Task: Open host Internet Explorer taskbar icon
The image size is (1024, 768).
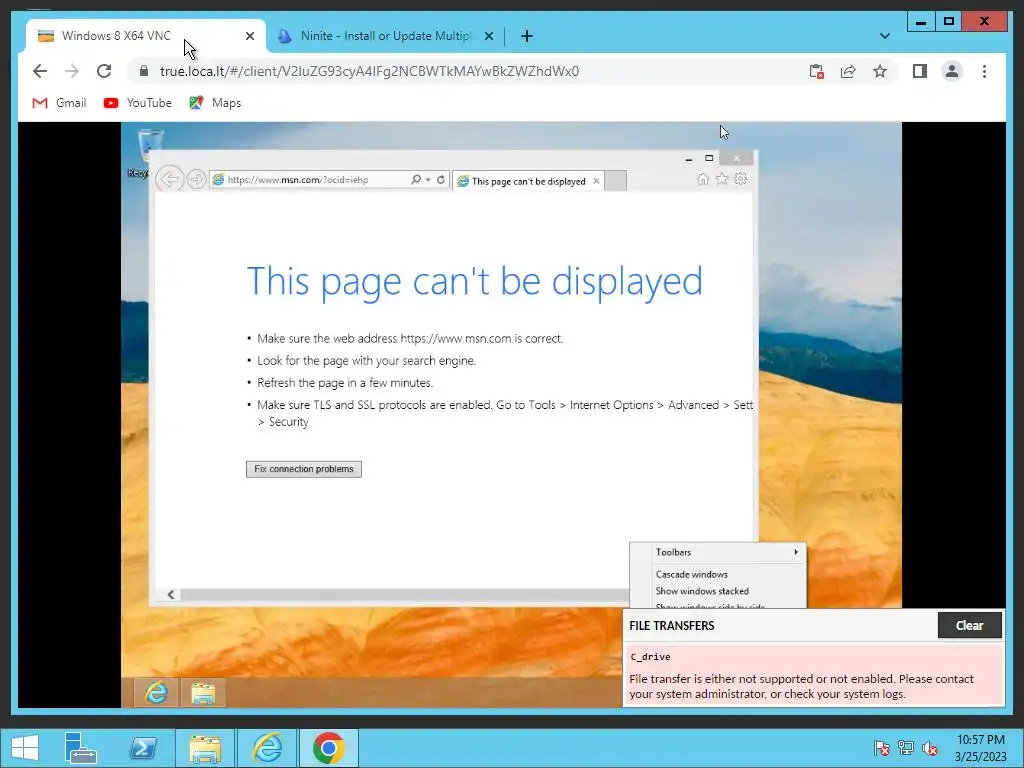Action: coord(267,748)
